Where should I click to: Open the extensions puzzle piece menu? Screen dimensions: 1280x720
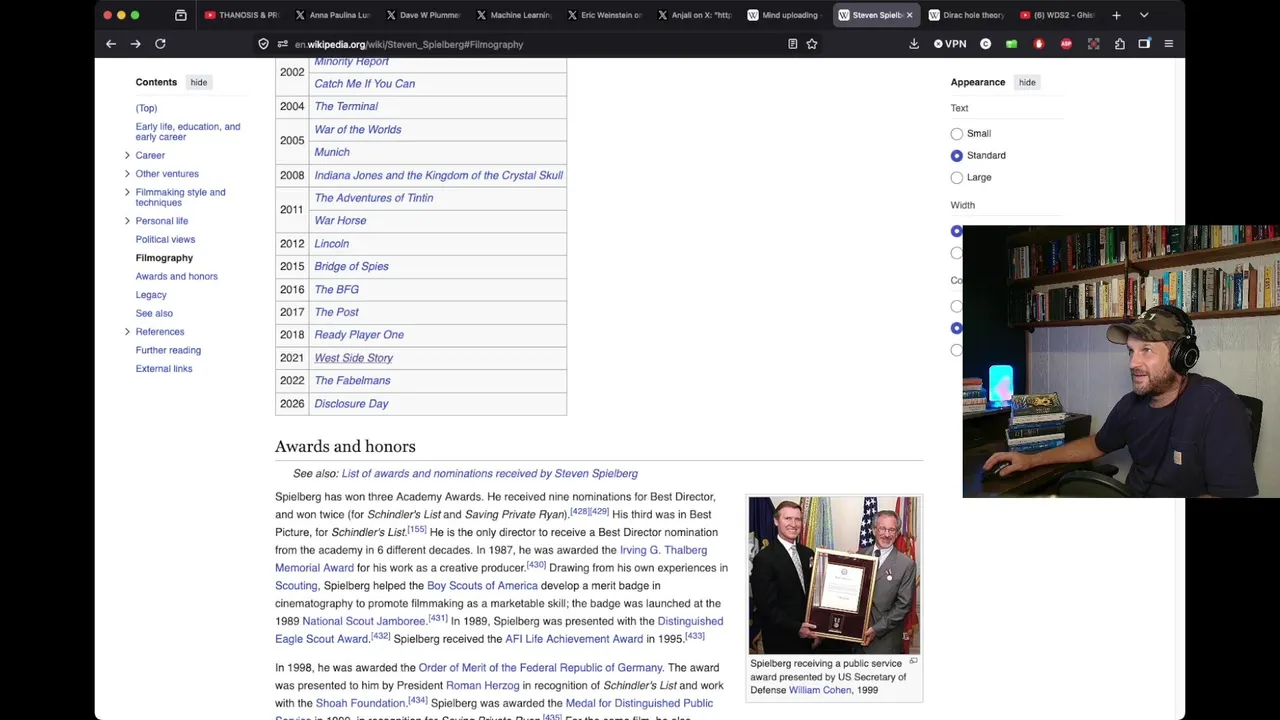(1119, 44)
